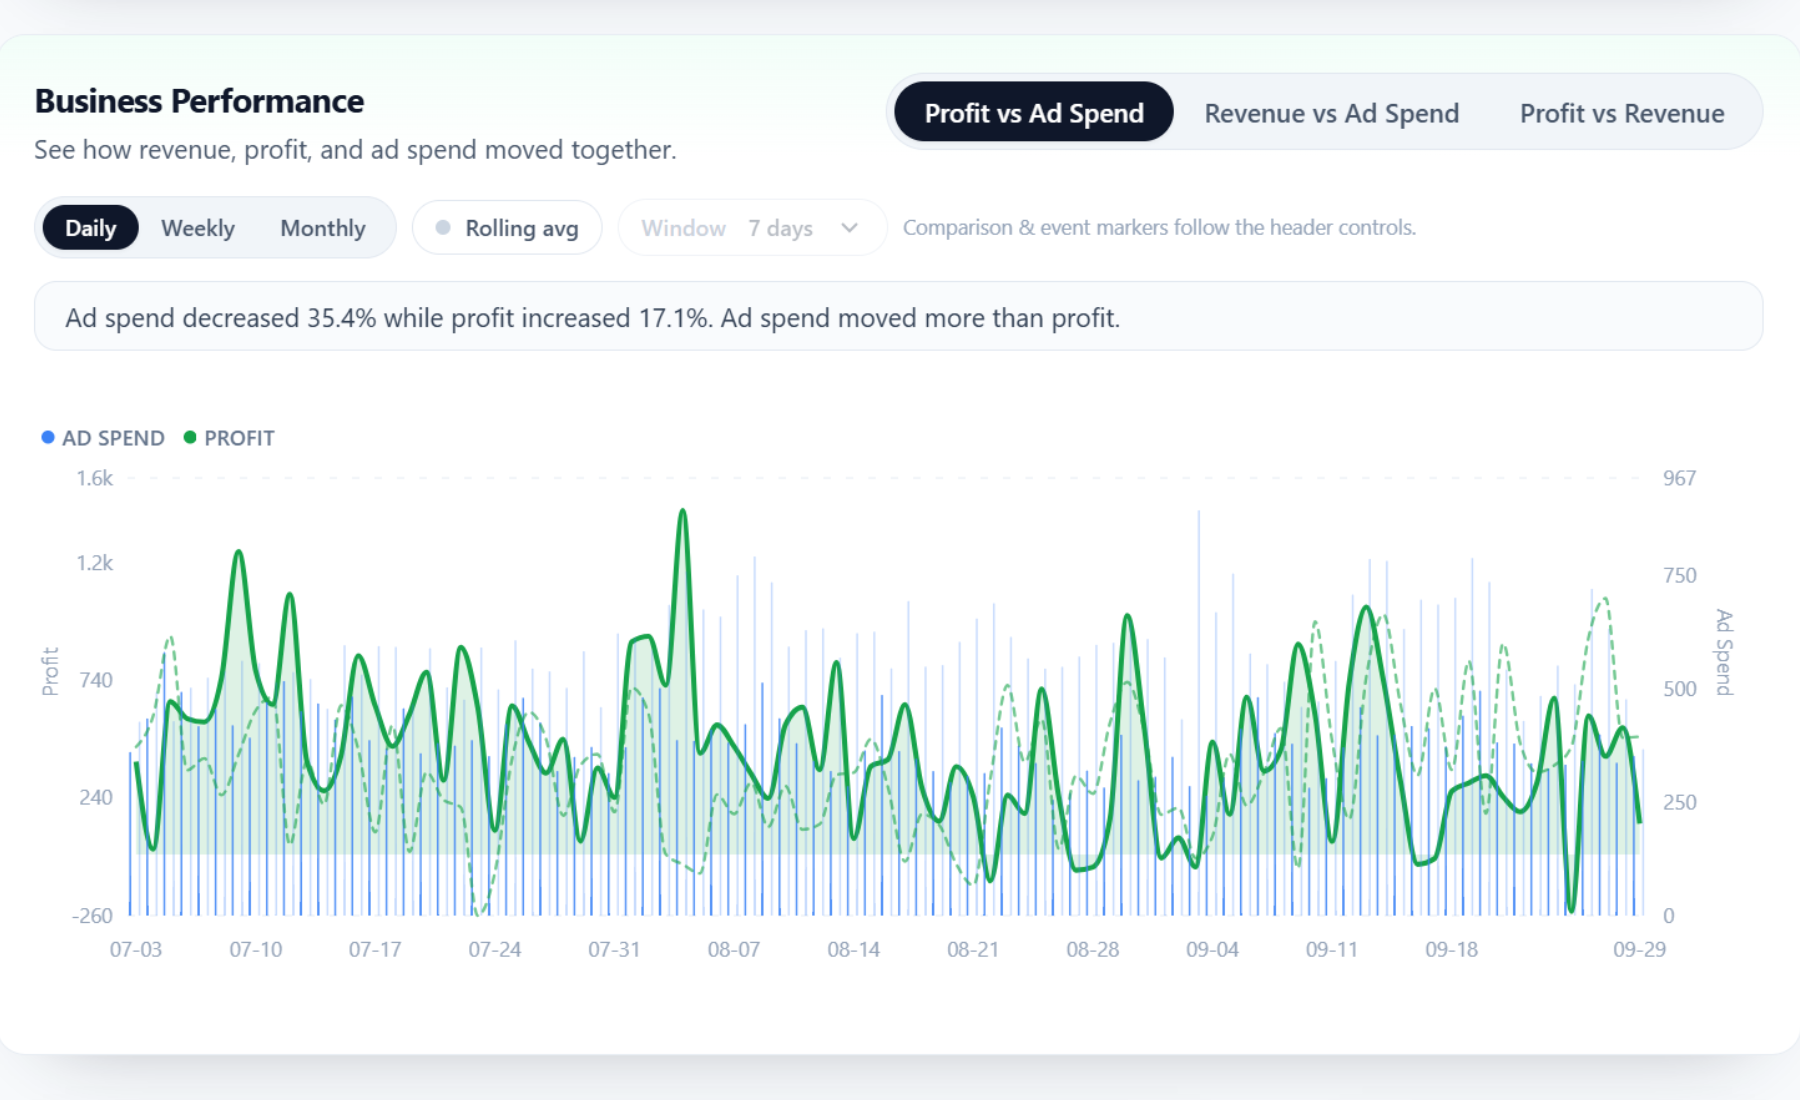Open the Revenue vs Ad Spend tab
The image size is (1800, 1100).
pos(1331,113)
